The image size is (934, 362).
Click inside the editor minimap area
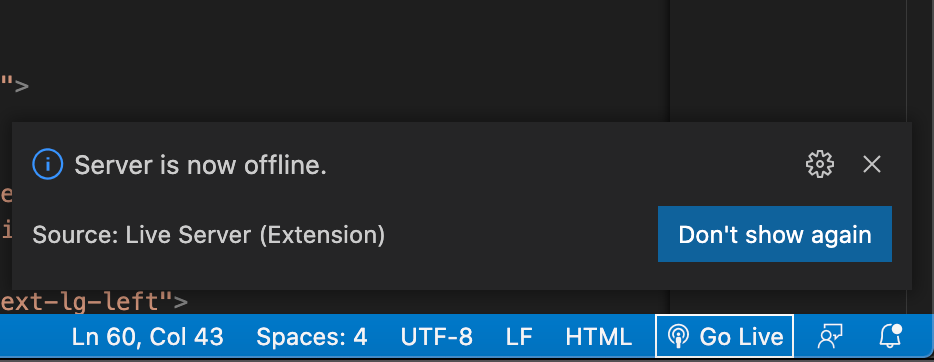(786, 60)
